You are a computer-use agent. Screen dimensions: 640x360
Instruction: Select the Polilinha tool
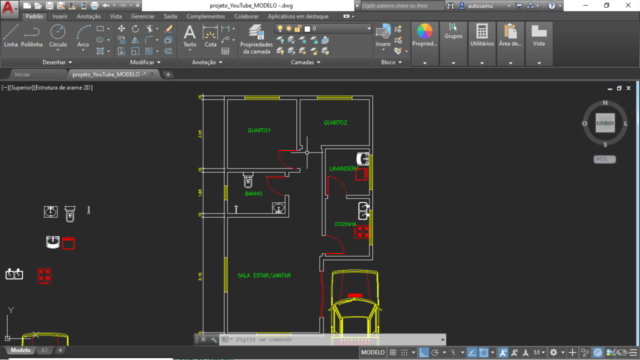tap(32, 36)
